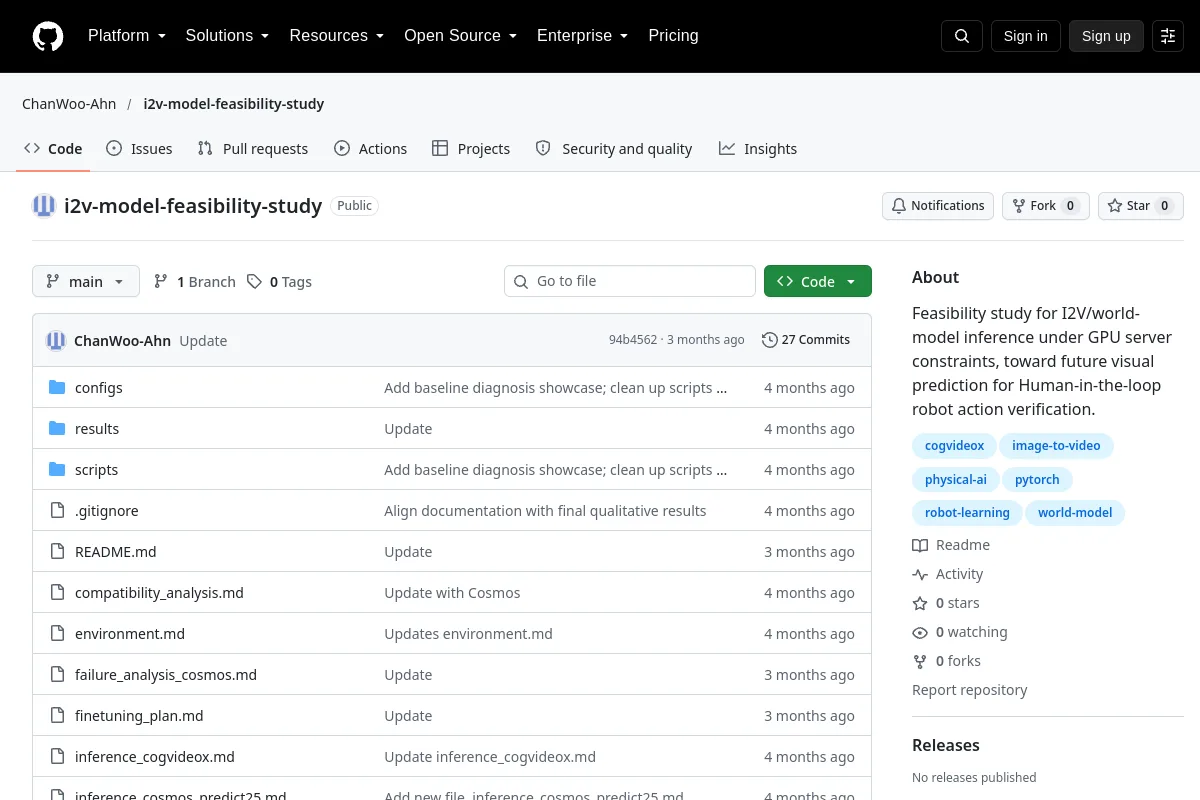Open the cogvideox topic tag

pos(955,446)
